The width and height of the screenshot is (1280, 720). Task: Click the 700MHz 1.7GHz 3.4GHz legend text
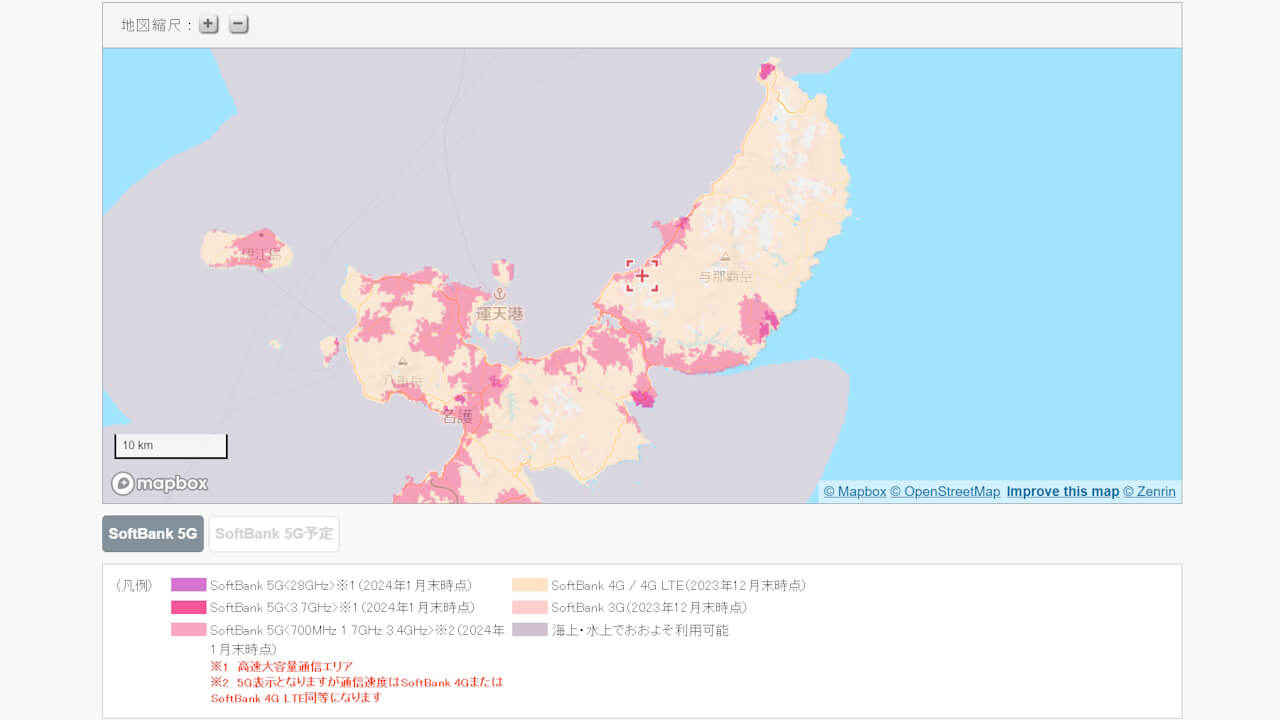click(x=357, y=639)
